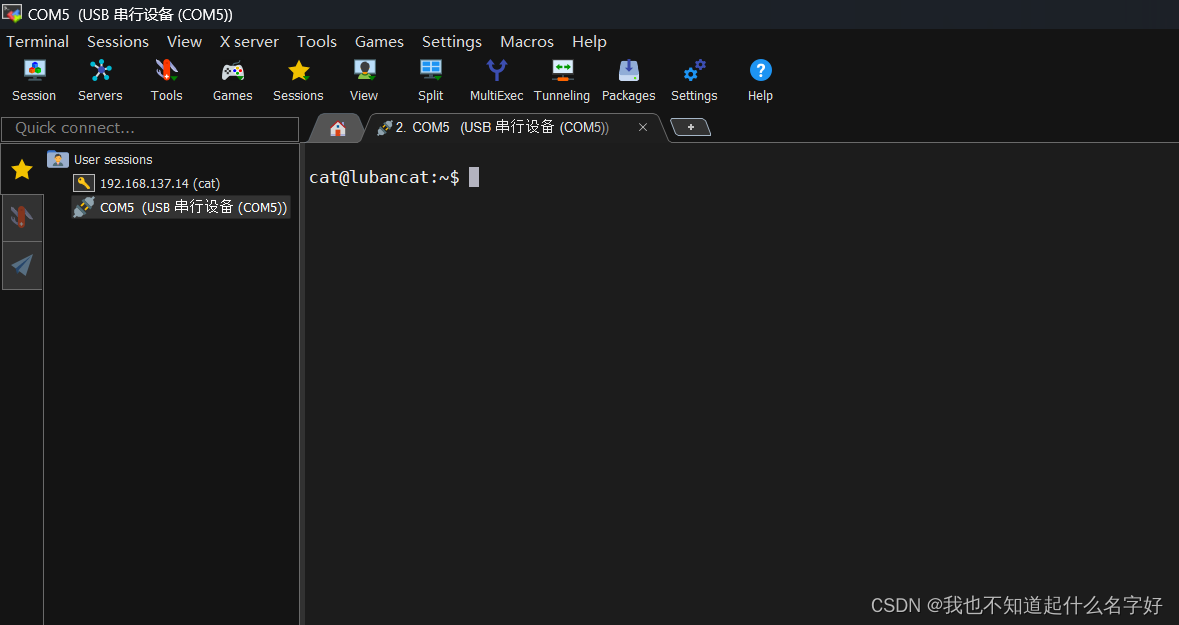
Task: Open the Settings gears toolbar icon
Action: point(694,80)
